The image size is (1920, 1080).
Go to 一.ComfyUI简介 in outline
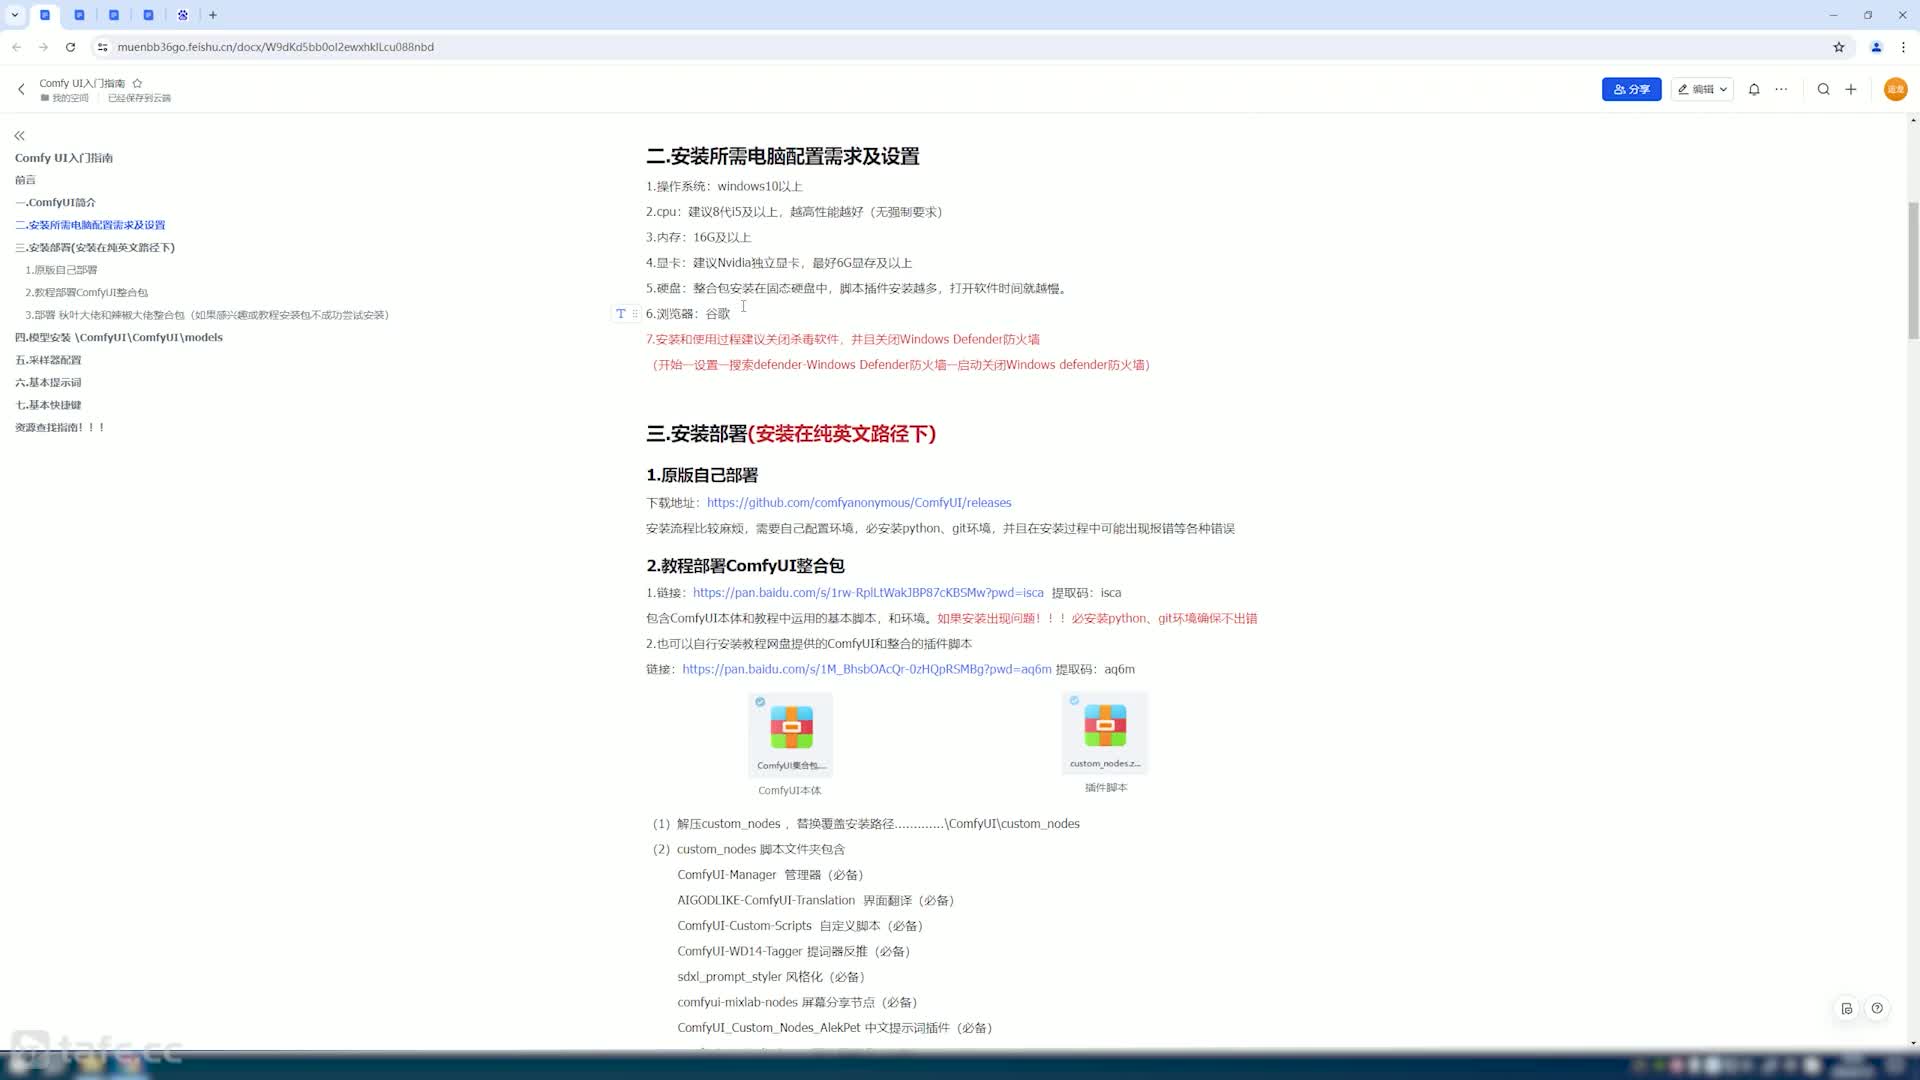(x=55, y=202)
